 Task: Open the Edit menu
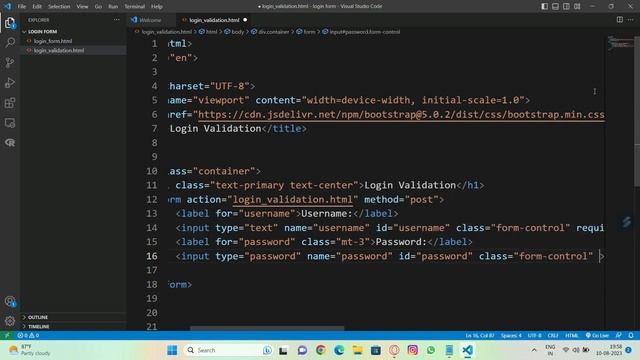pyautogui.click(x=37, y=7)
